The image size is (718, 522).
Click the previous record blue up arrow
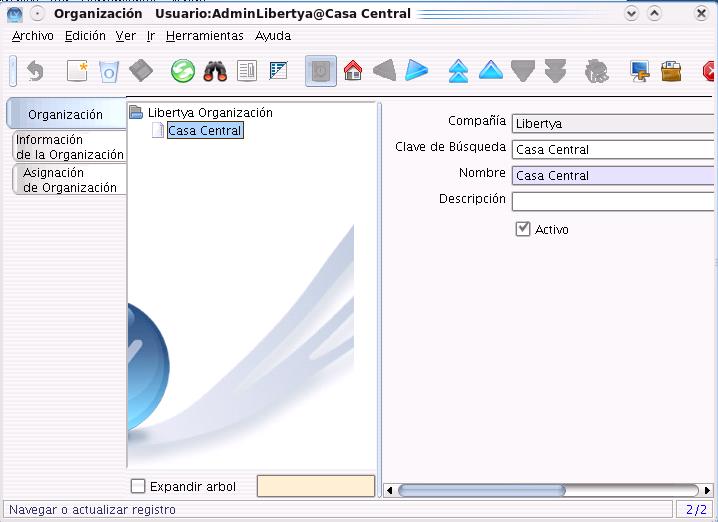pos(490,71)
